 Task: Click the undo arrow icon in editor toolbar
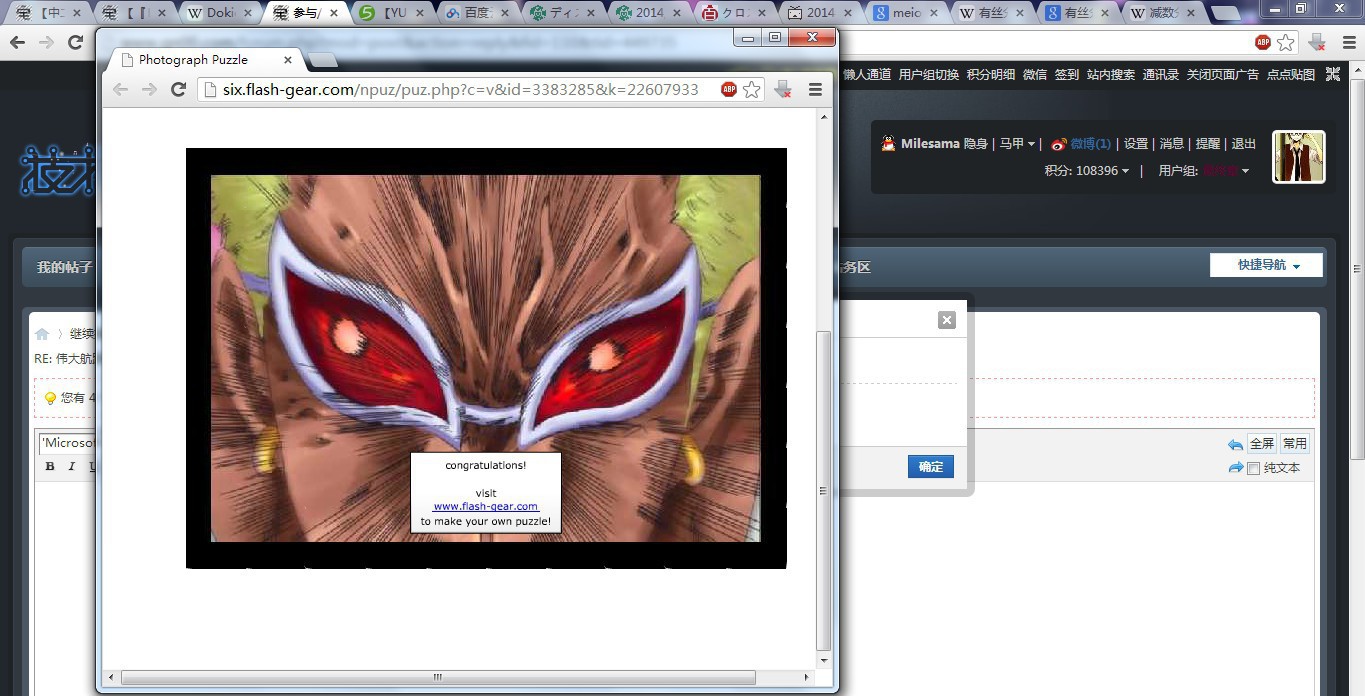coord(1235,444)
